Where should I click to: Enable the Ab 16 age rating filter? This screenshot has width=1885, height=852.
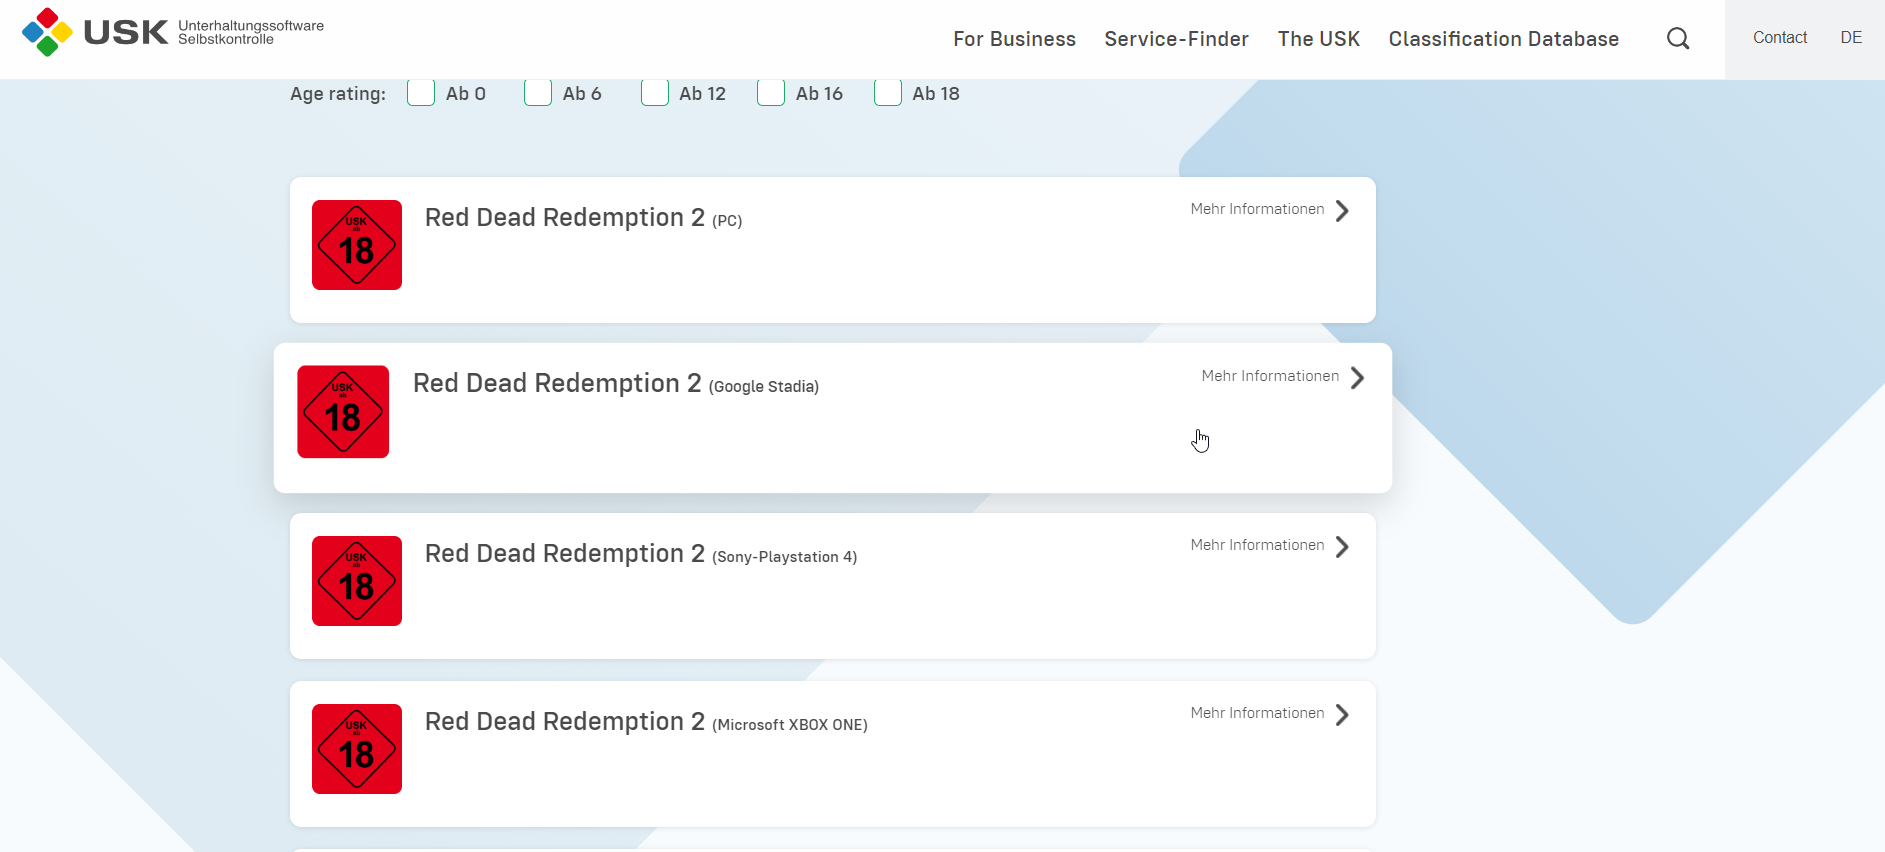tap(771, 93)
